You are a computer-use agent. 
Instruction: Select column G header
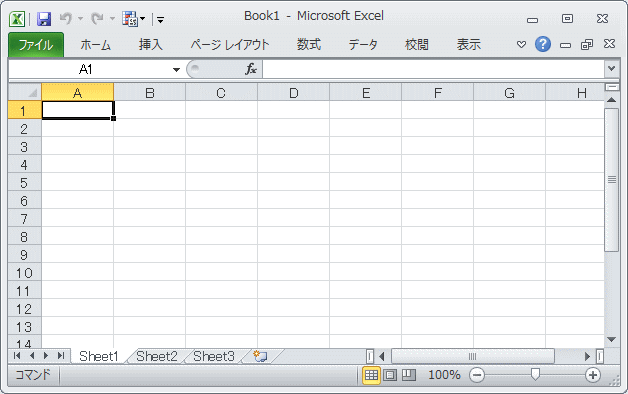[509, 92]
